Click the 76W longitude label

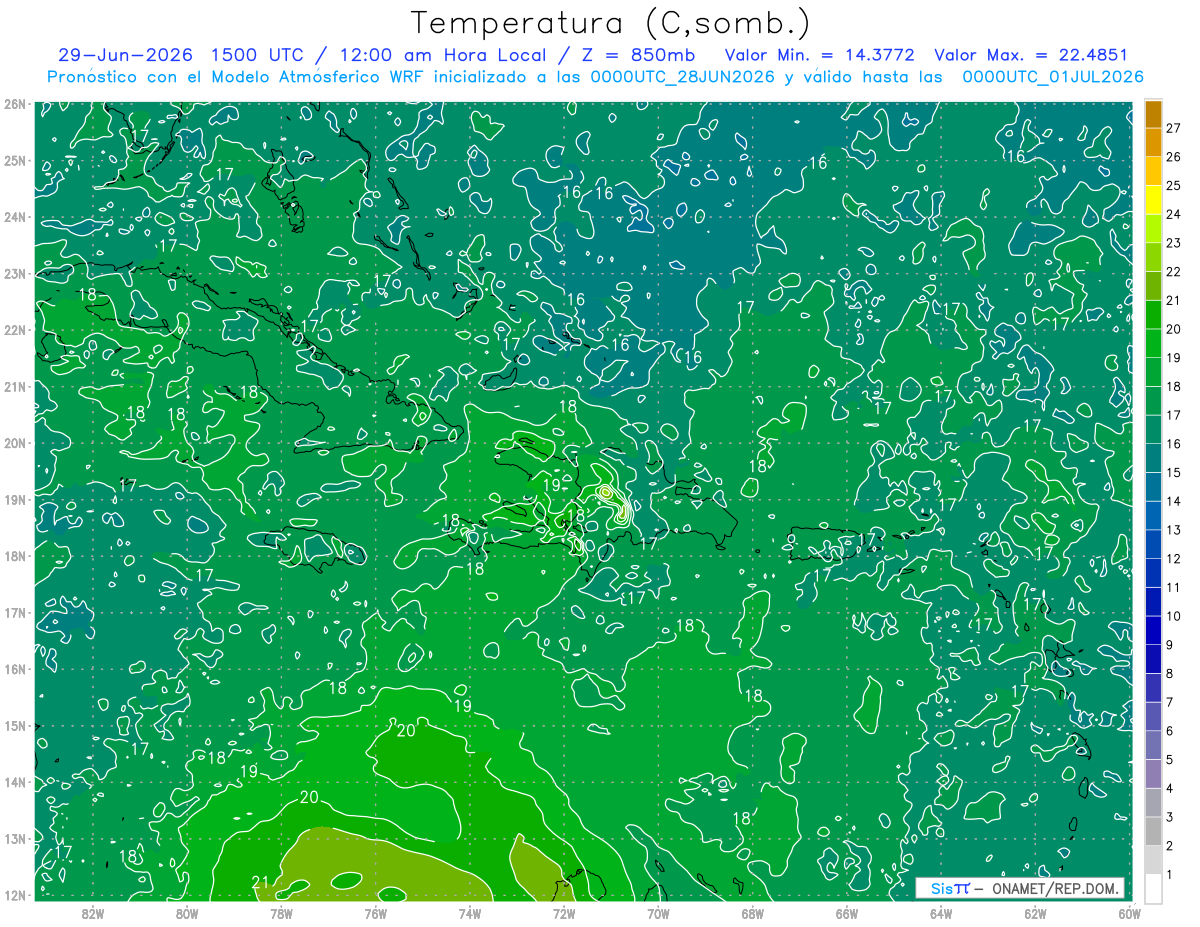pyautogui.click(x=376, y=913)
